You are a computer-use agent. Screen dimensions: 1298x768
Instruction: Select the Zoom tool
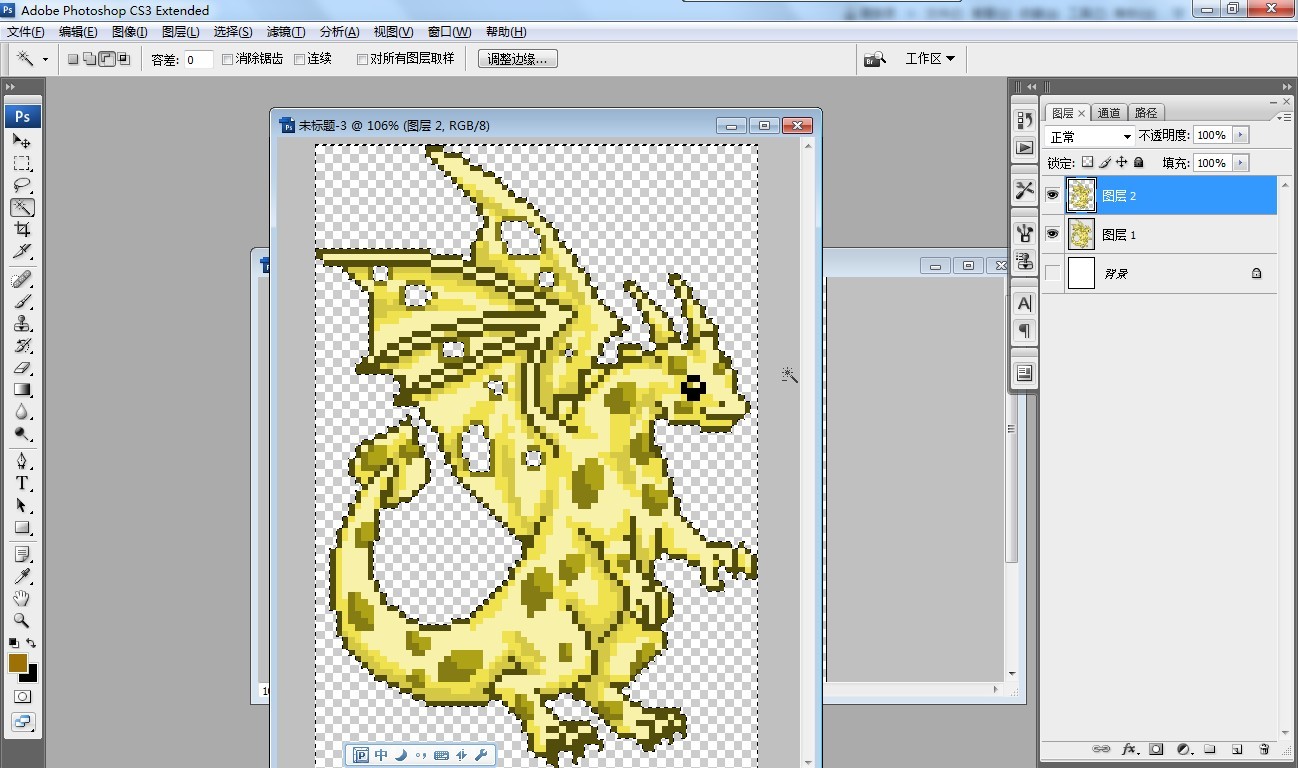point(22,620)
